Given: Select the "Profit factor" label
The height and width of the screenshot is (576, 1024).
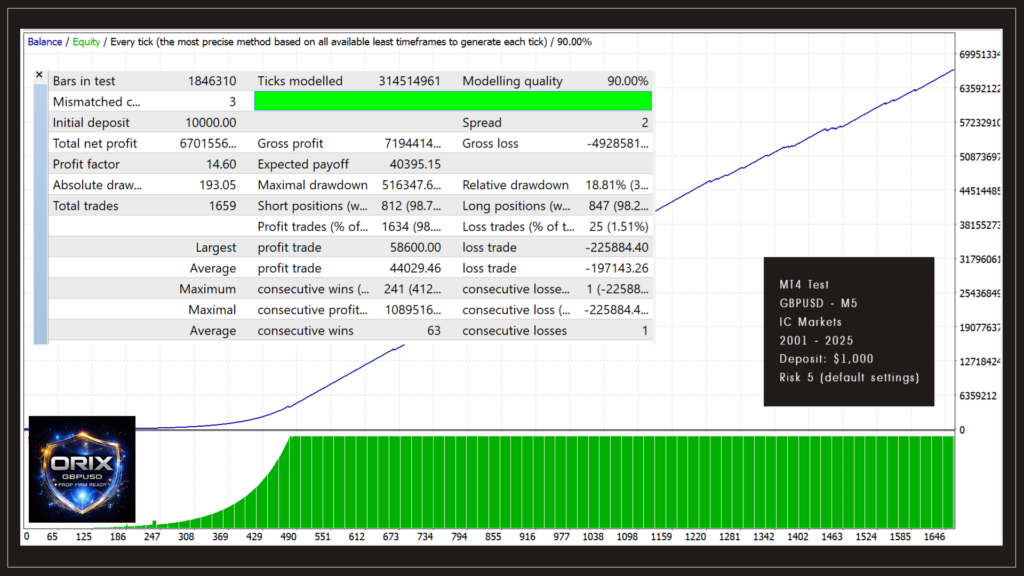Looking at the screenshot, I should [86, 165].
